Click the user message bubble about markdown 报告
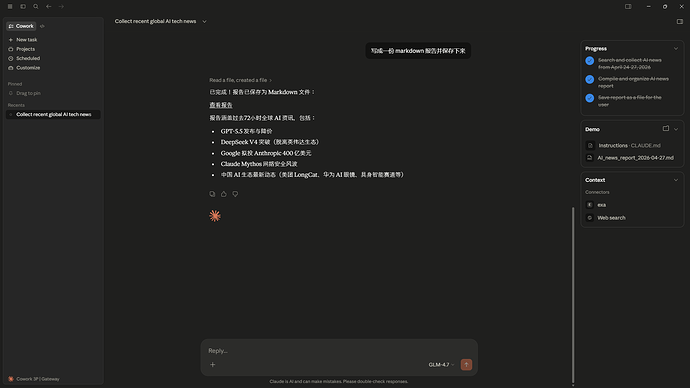This screenshot has width=690, height=388. 418,51
